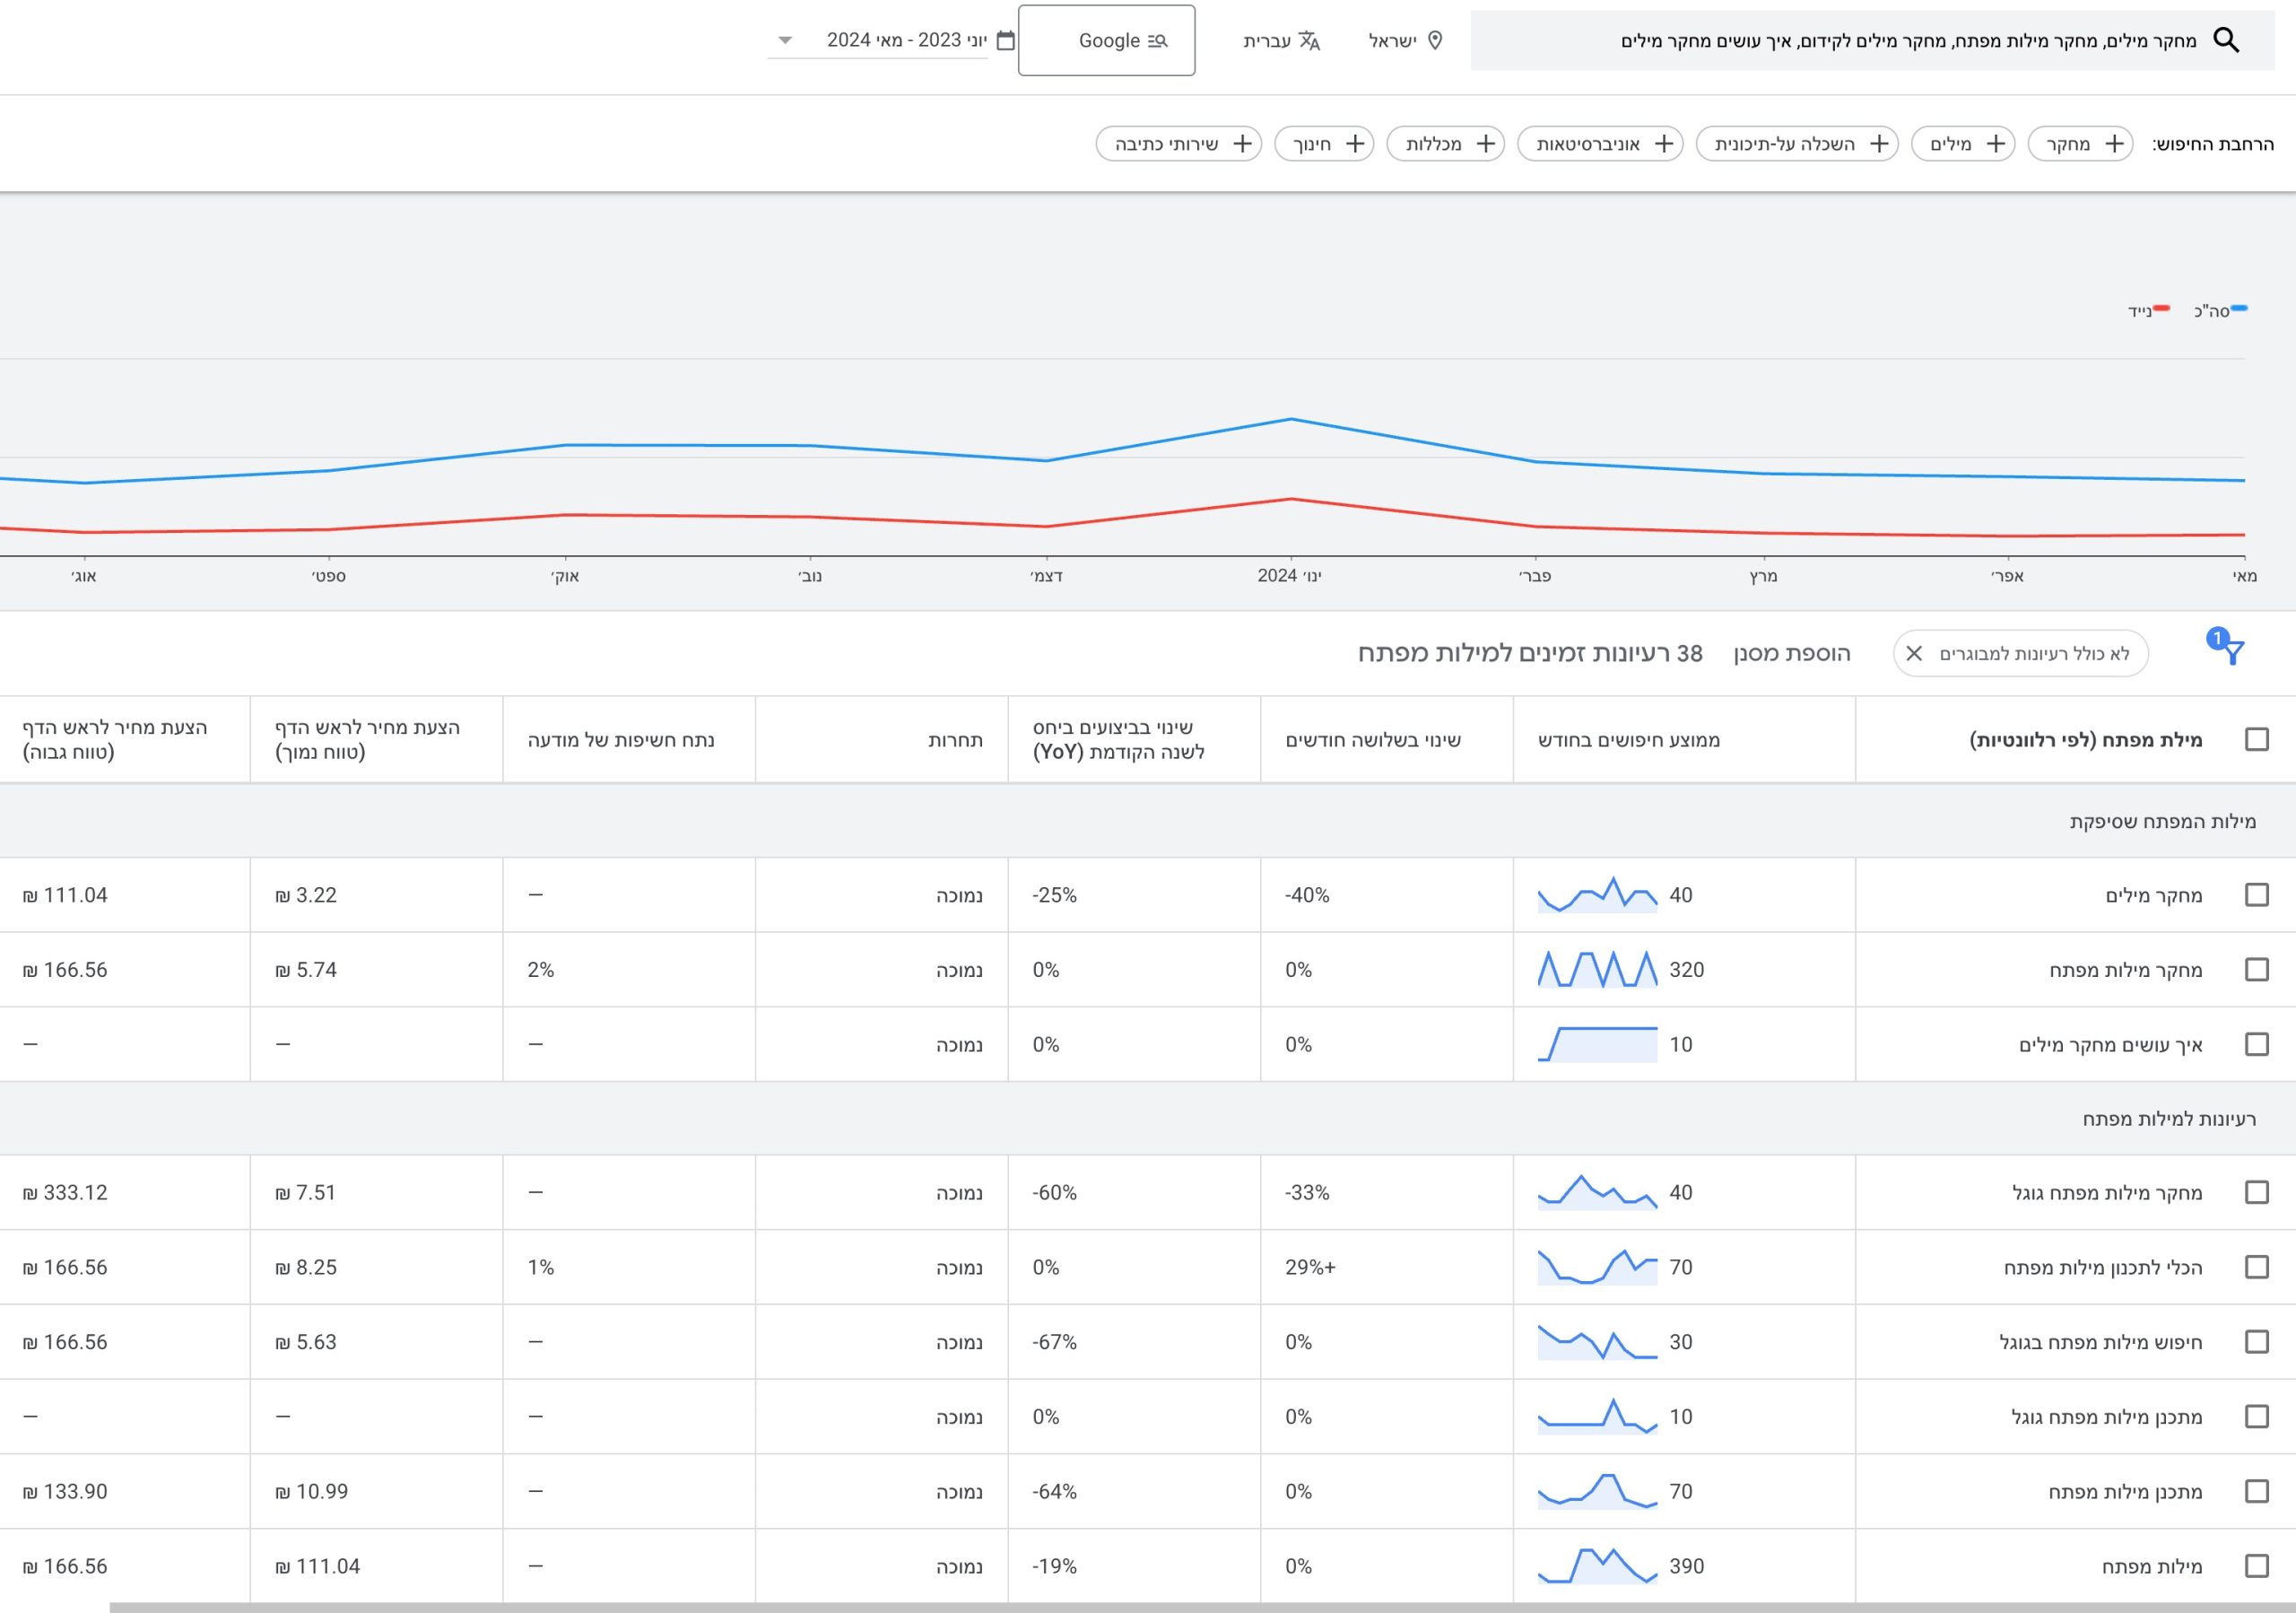Viewport: 2296px width, 1613px height.
Task: Click the language translate icon
Action: 1309,40
